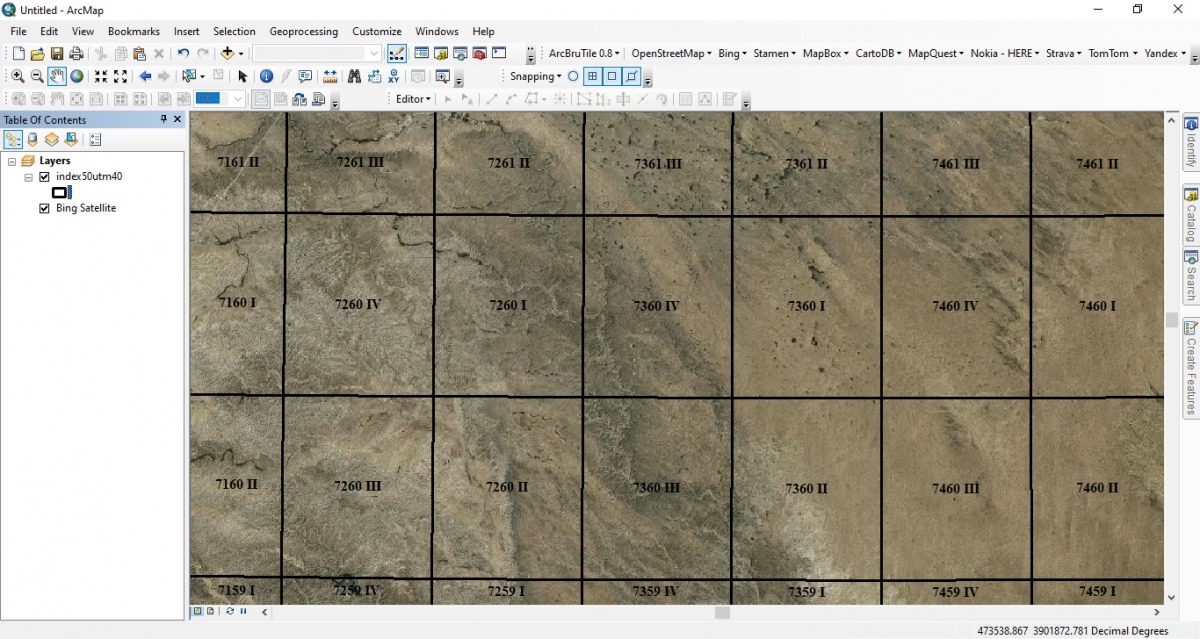Open the Snapping options menu

point(535,76)
